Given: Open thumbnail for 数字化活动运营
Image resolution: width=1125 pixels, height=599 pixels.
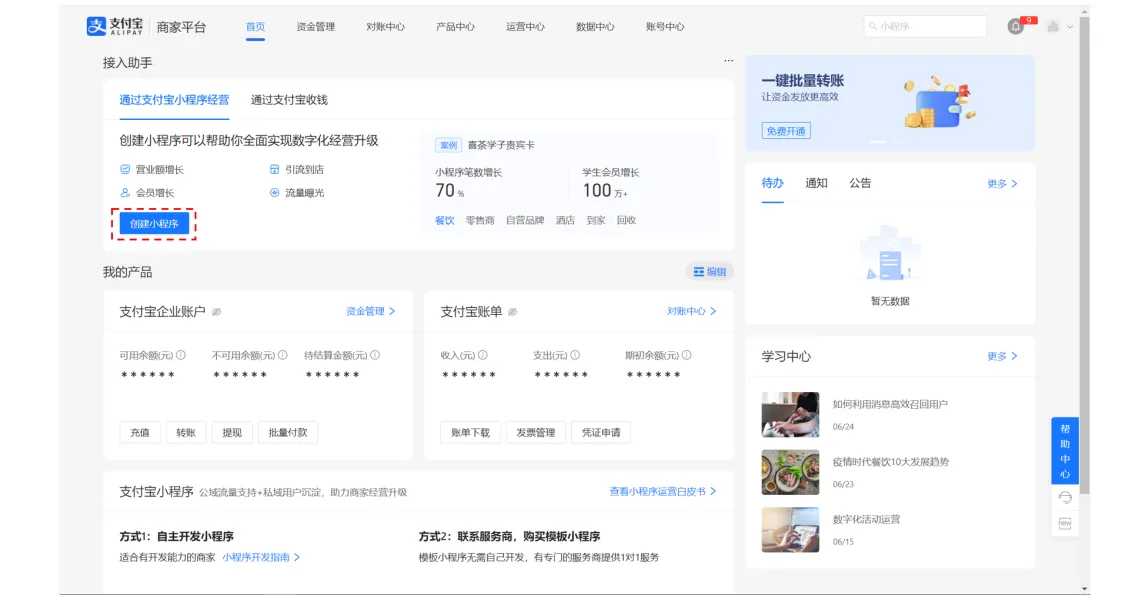Looking at the screenshot, I should (790, 529).
